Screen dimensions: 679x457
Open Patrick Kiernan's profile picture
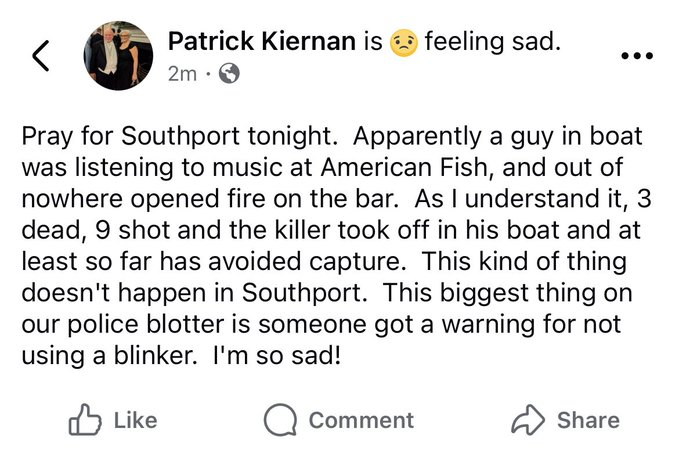[118, 55]
